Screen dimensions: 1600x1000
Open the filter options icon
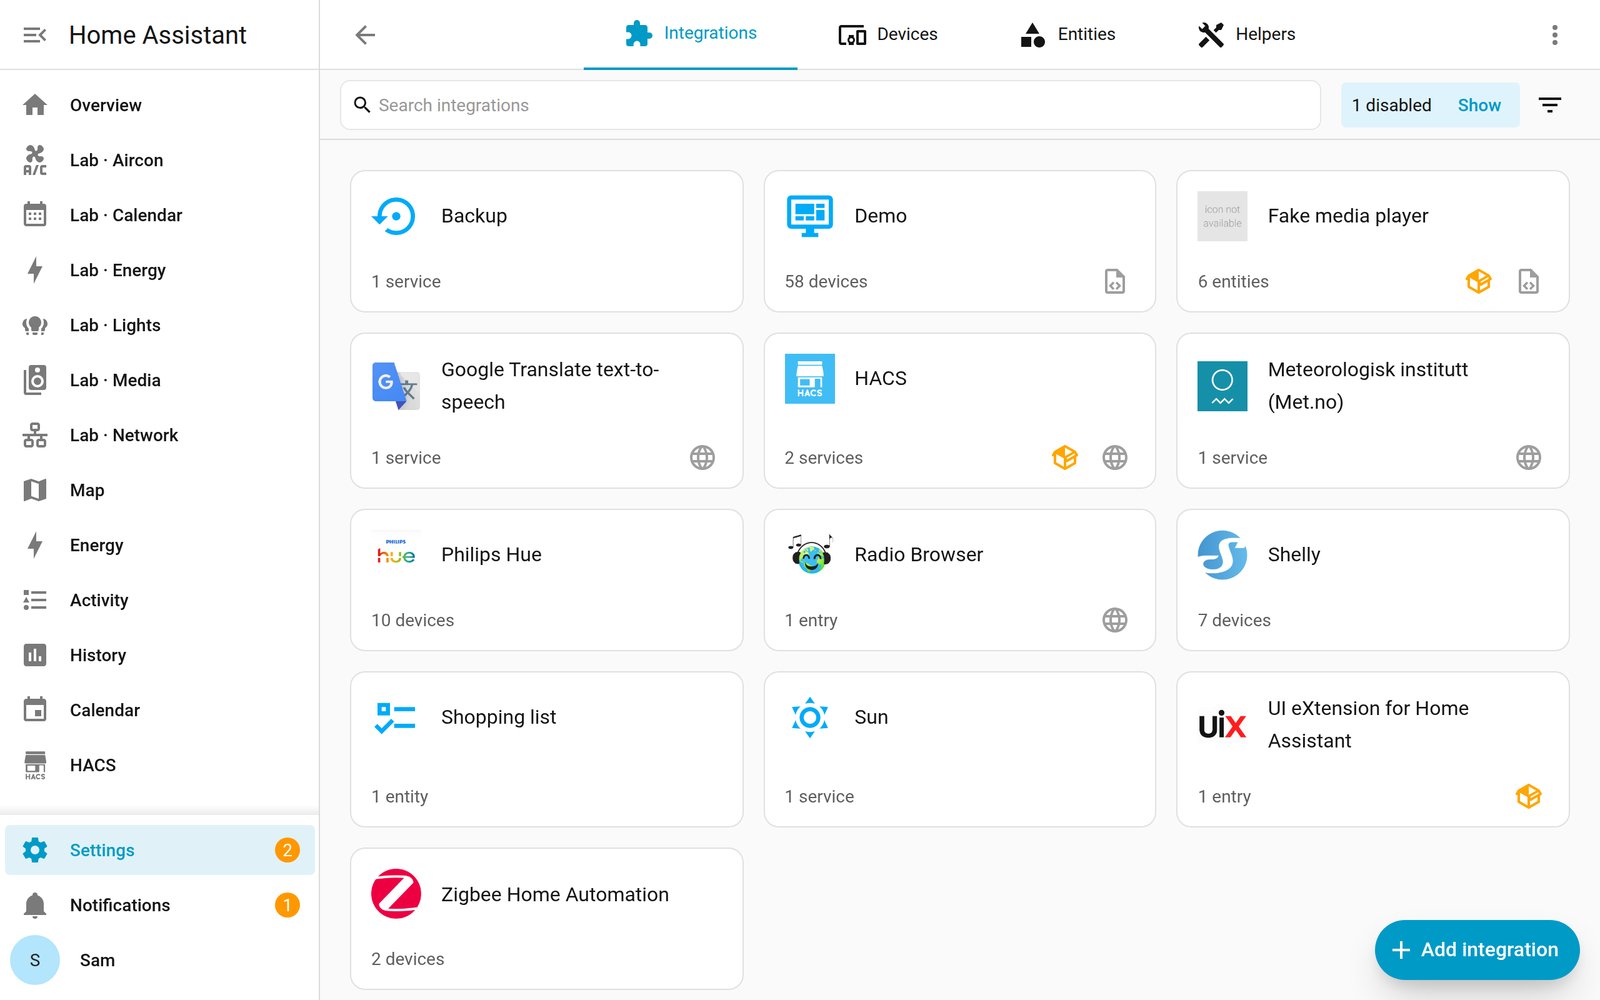(1549, 105)
